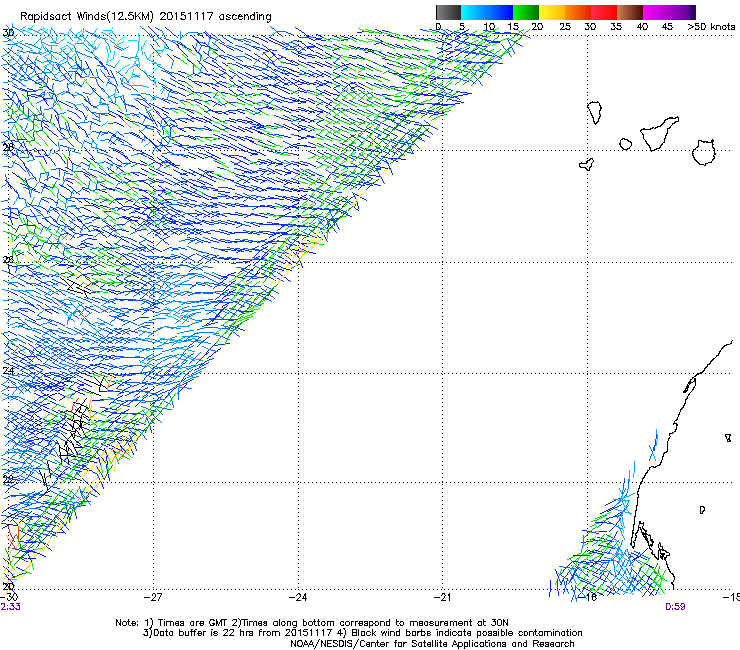
Task: Click the brown 35-40 knots legend swatch
Action: (630, 12)
